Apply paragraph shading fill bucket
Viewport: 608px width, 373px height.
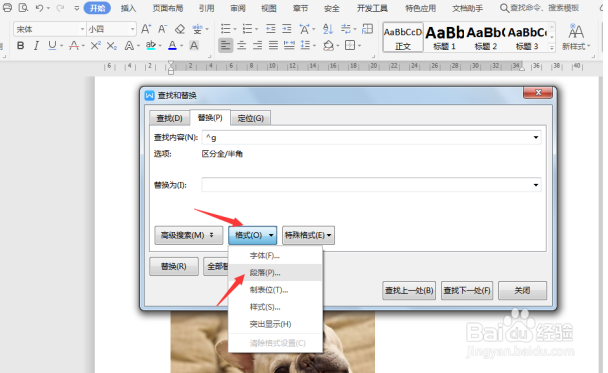328,46
